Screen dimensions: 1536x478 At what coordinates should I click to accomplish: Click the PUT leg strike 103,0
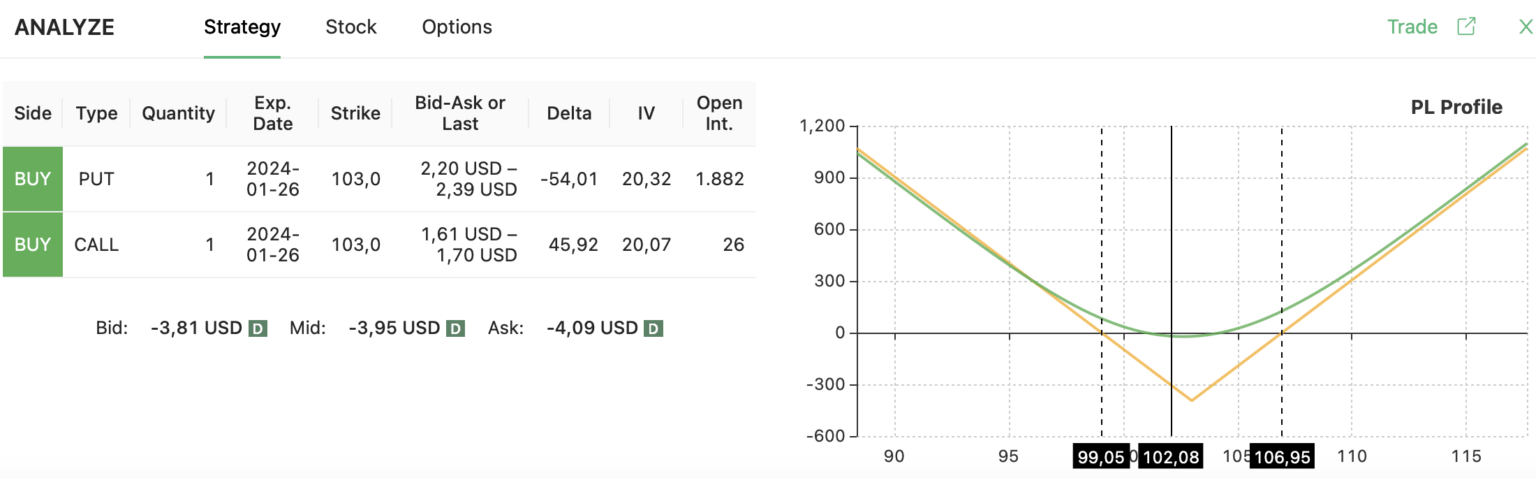(356, 179)
